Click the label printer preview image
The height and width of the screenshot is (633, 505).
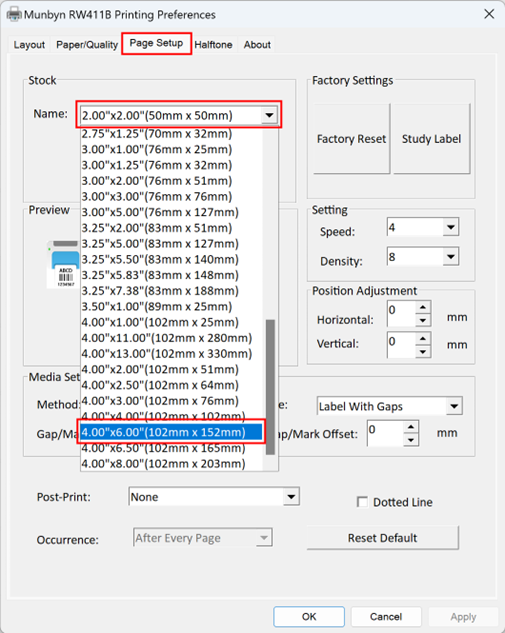pyautogui.click(x=63, y=264)
